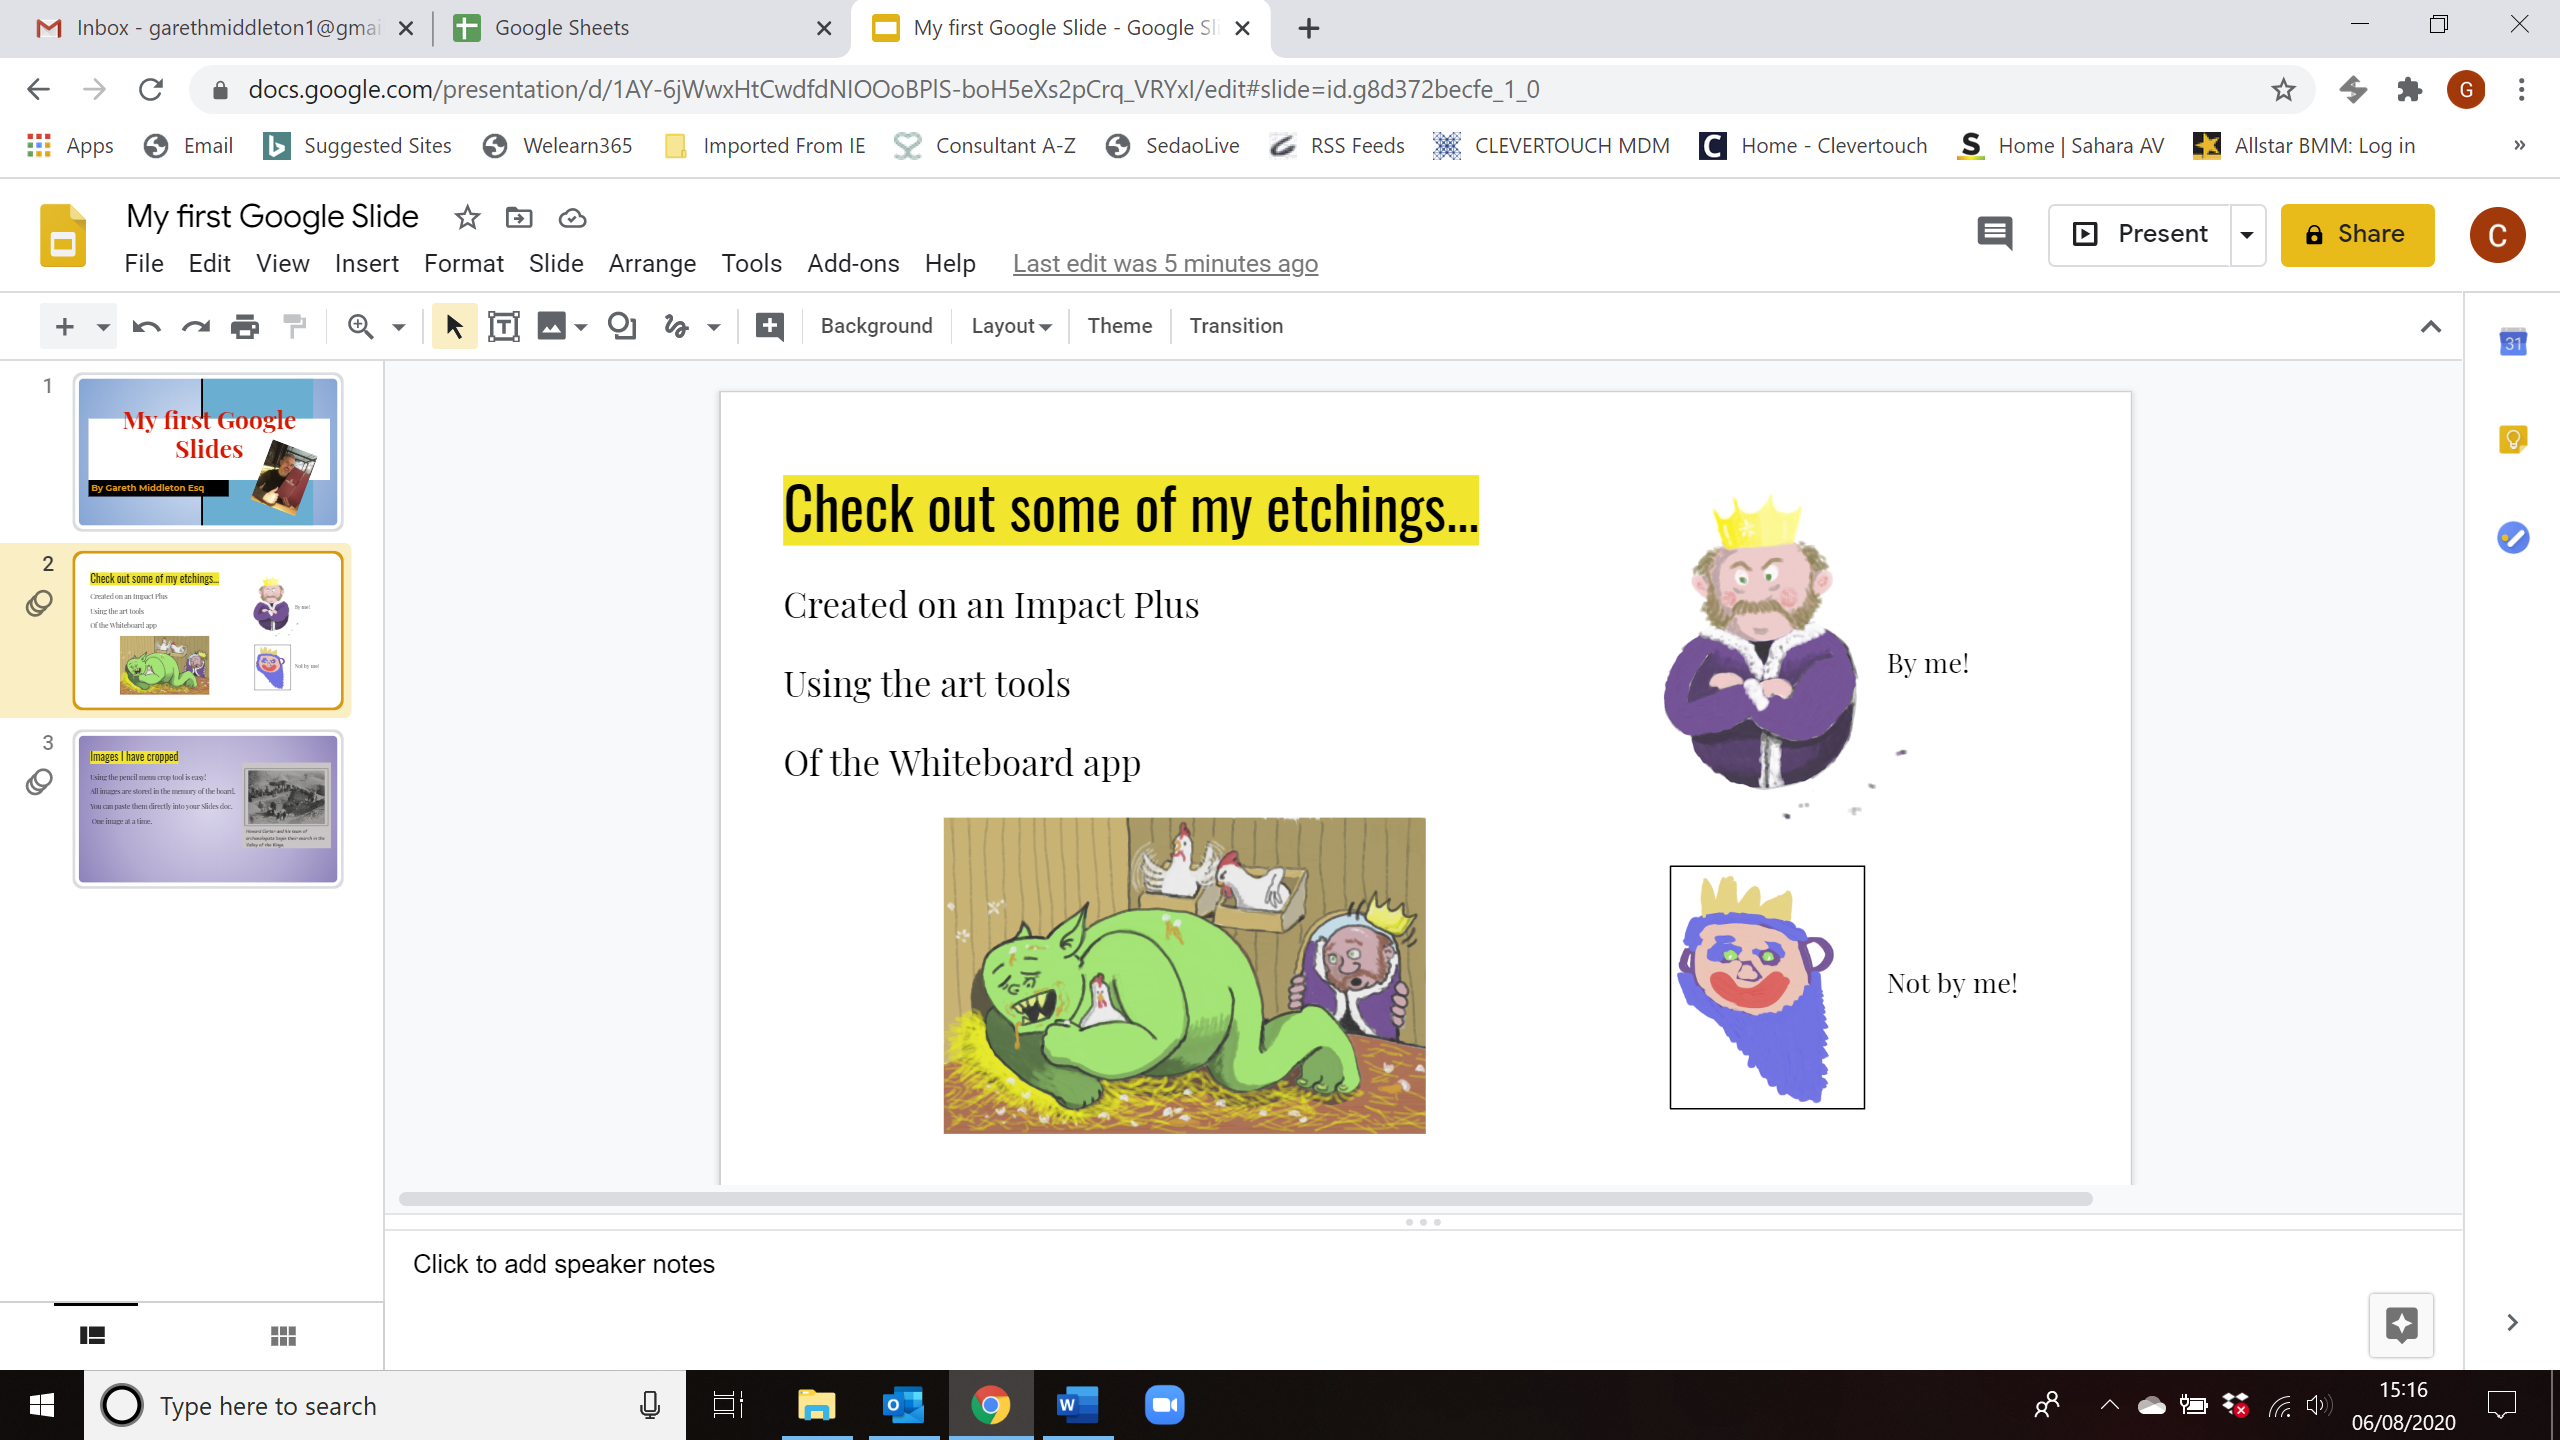Click the zoom magnifier icon
This screenshot has width=2560, height=1440.
(x=360, y=326)
